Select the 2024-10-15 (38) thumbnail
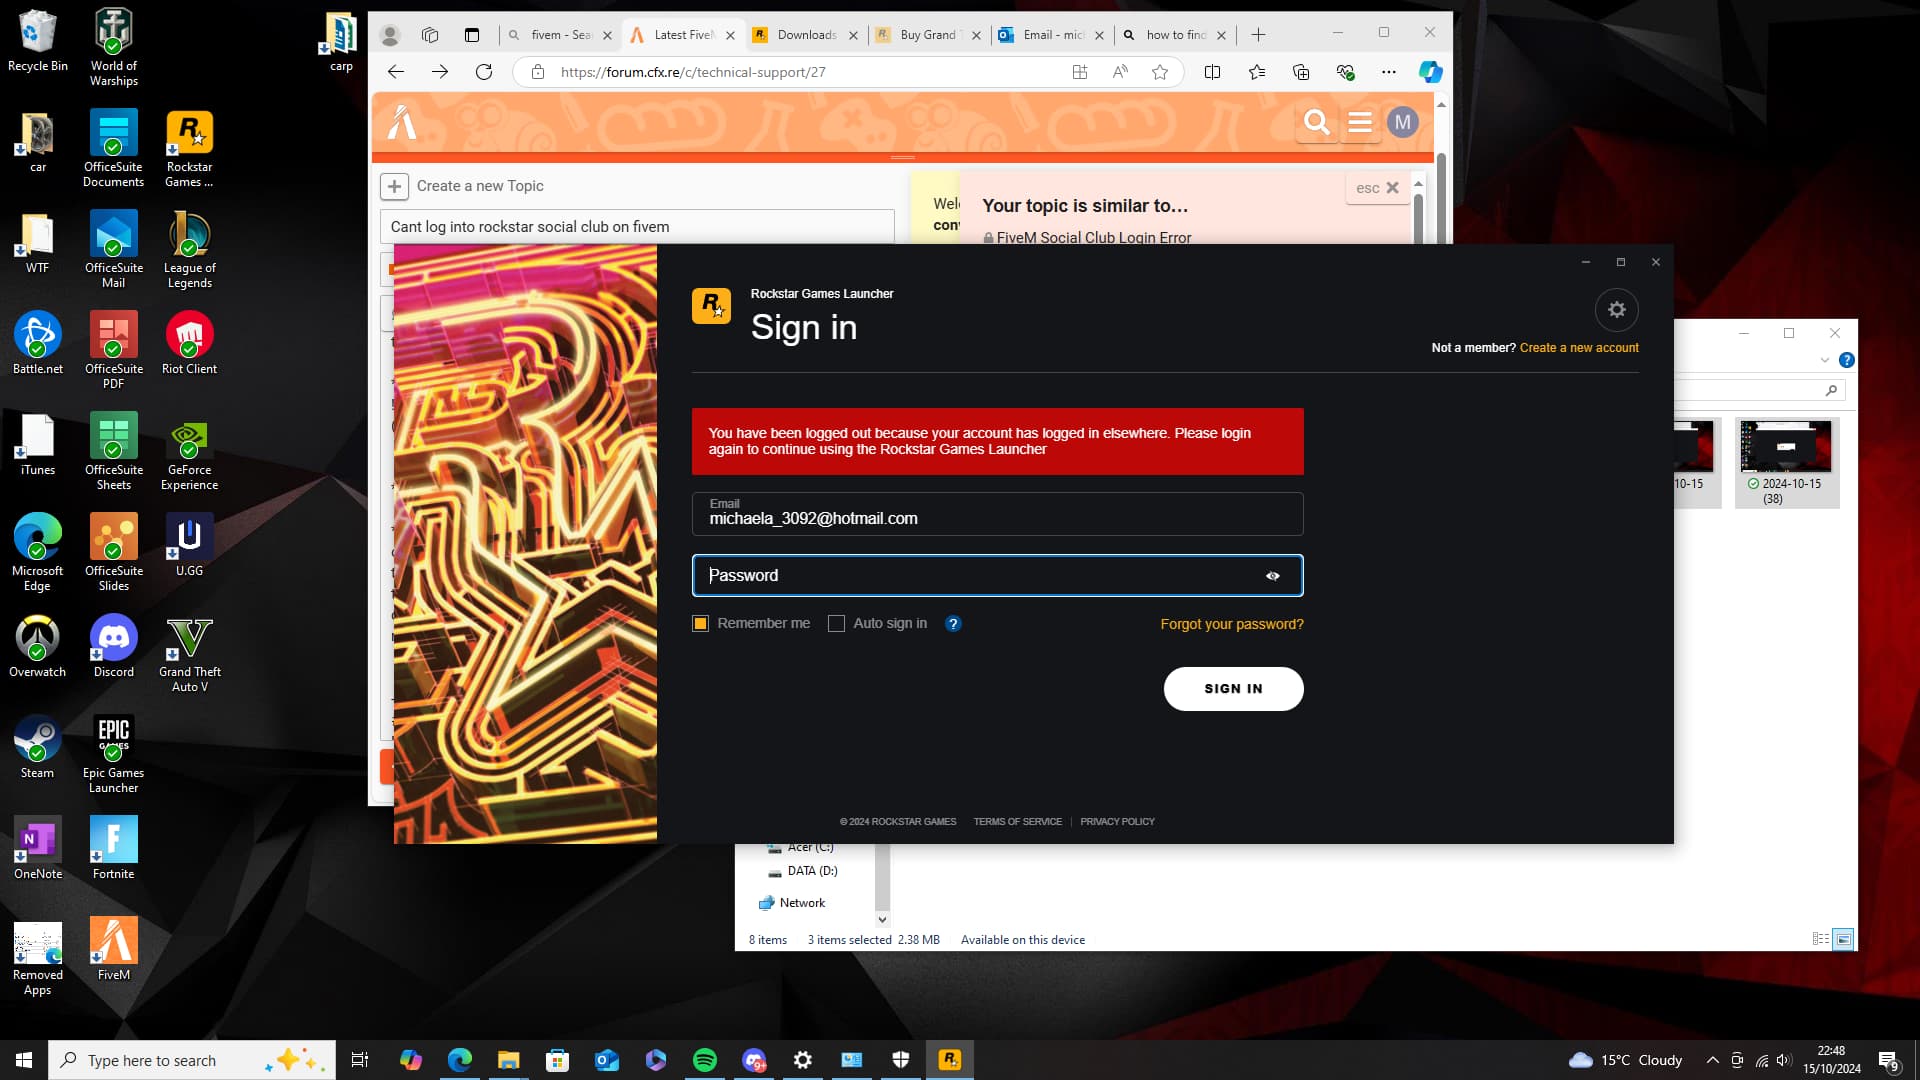Screen dimensions: 1920x1080 click(1786, 463)
